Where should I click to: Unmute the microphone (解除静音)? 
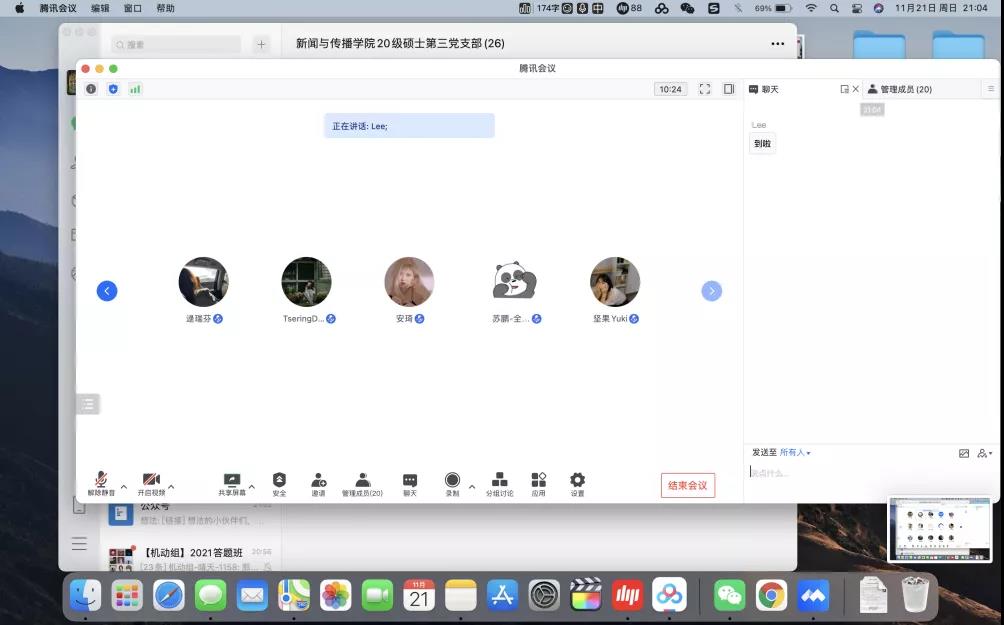tap(101, 483)
